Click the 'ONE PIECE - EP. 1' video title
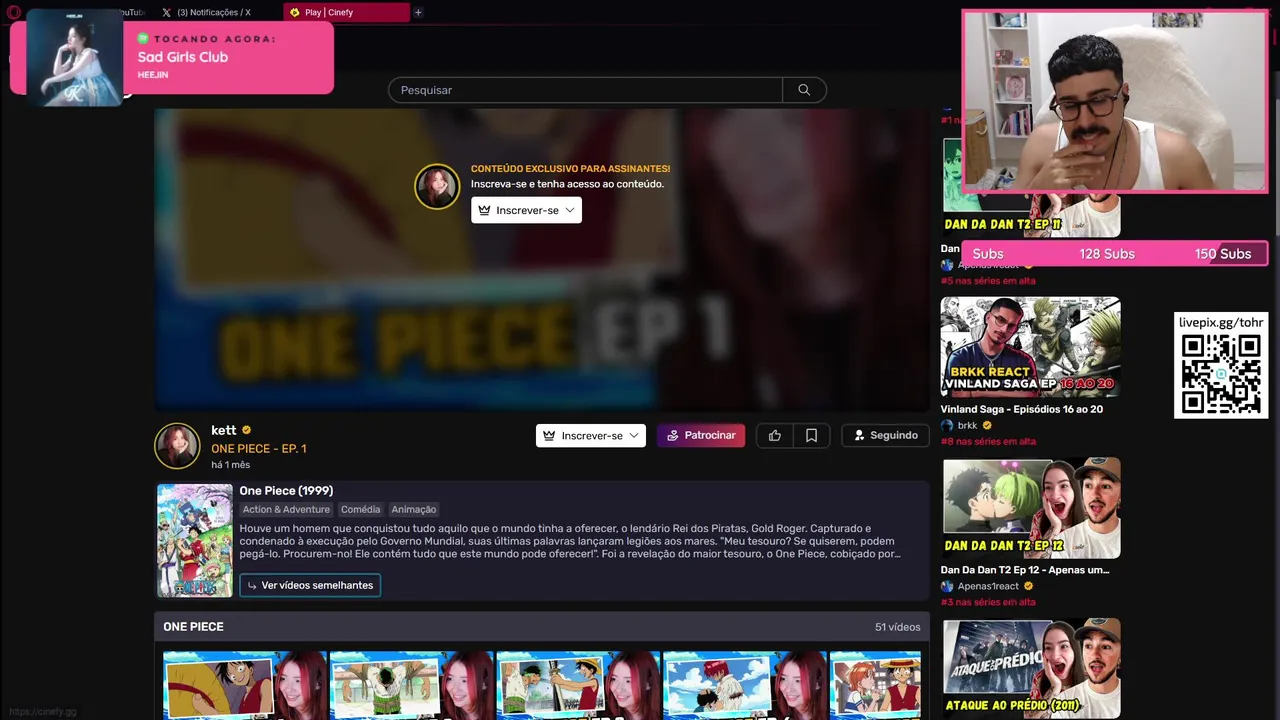This screenshot has width=1280, height=720. [258, 449]
